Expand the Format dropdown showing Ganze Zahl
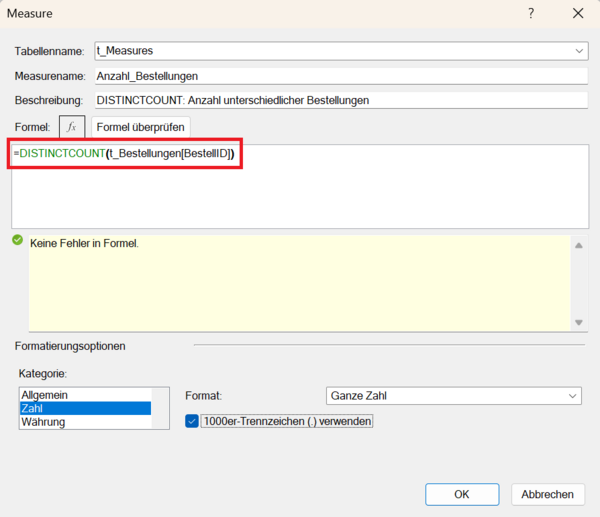The height and width of the screenshot is (517, 600). coord(572,396)
